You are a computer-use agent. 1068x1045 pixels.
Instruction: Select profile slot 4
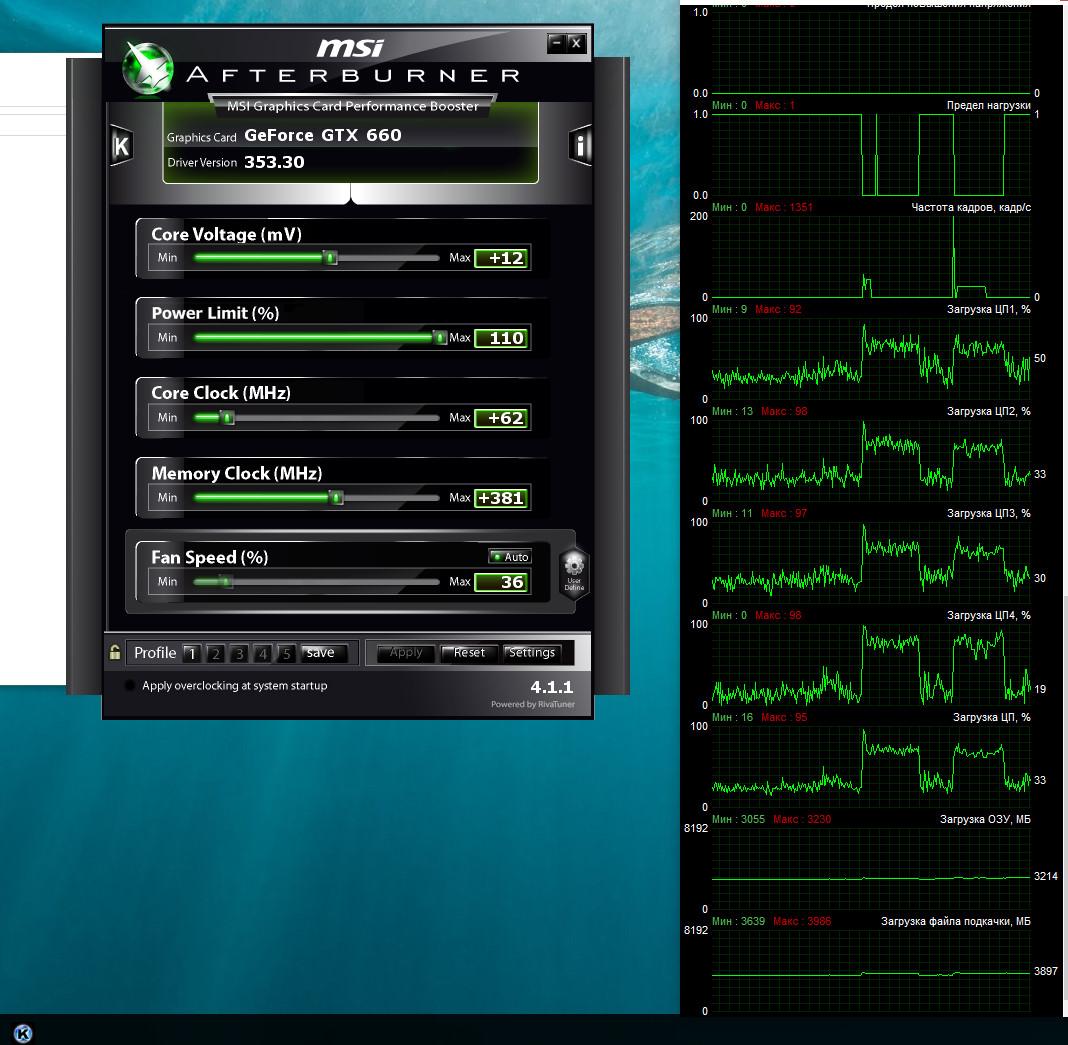[x=263, y=653]
